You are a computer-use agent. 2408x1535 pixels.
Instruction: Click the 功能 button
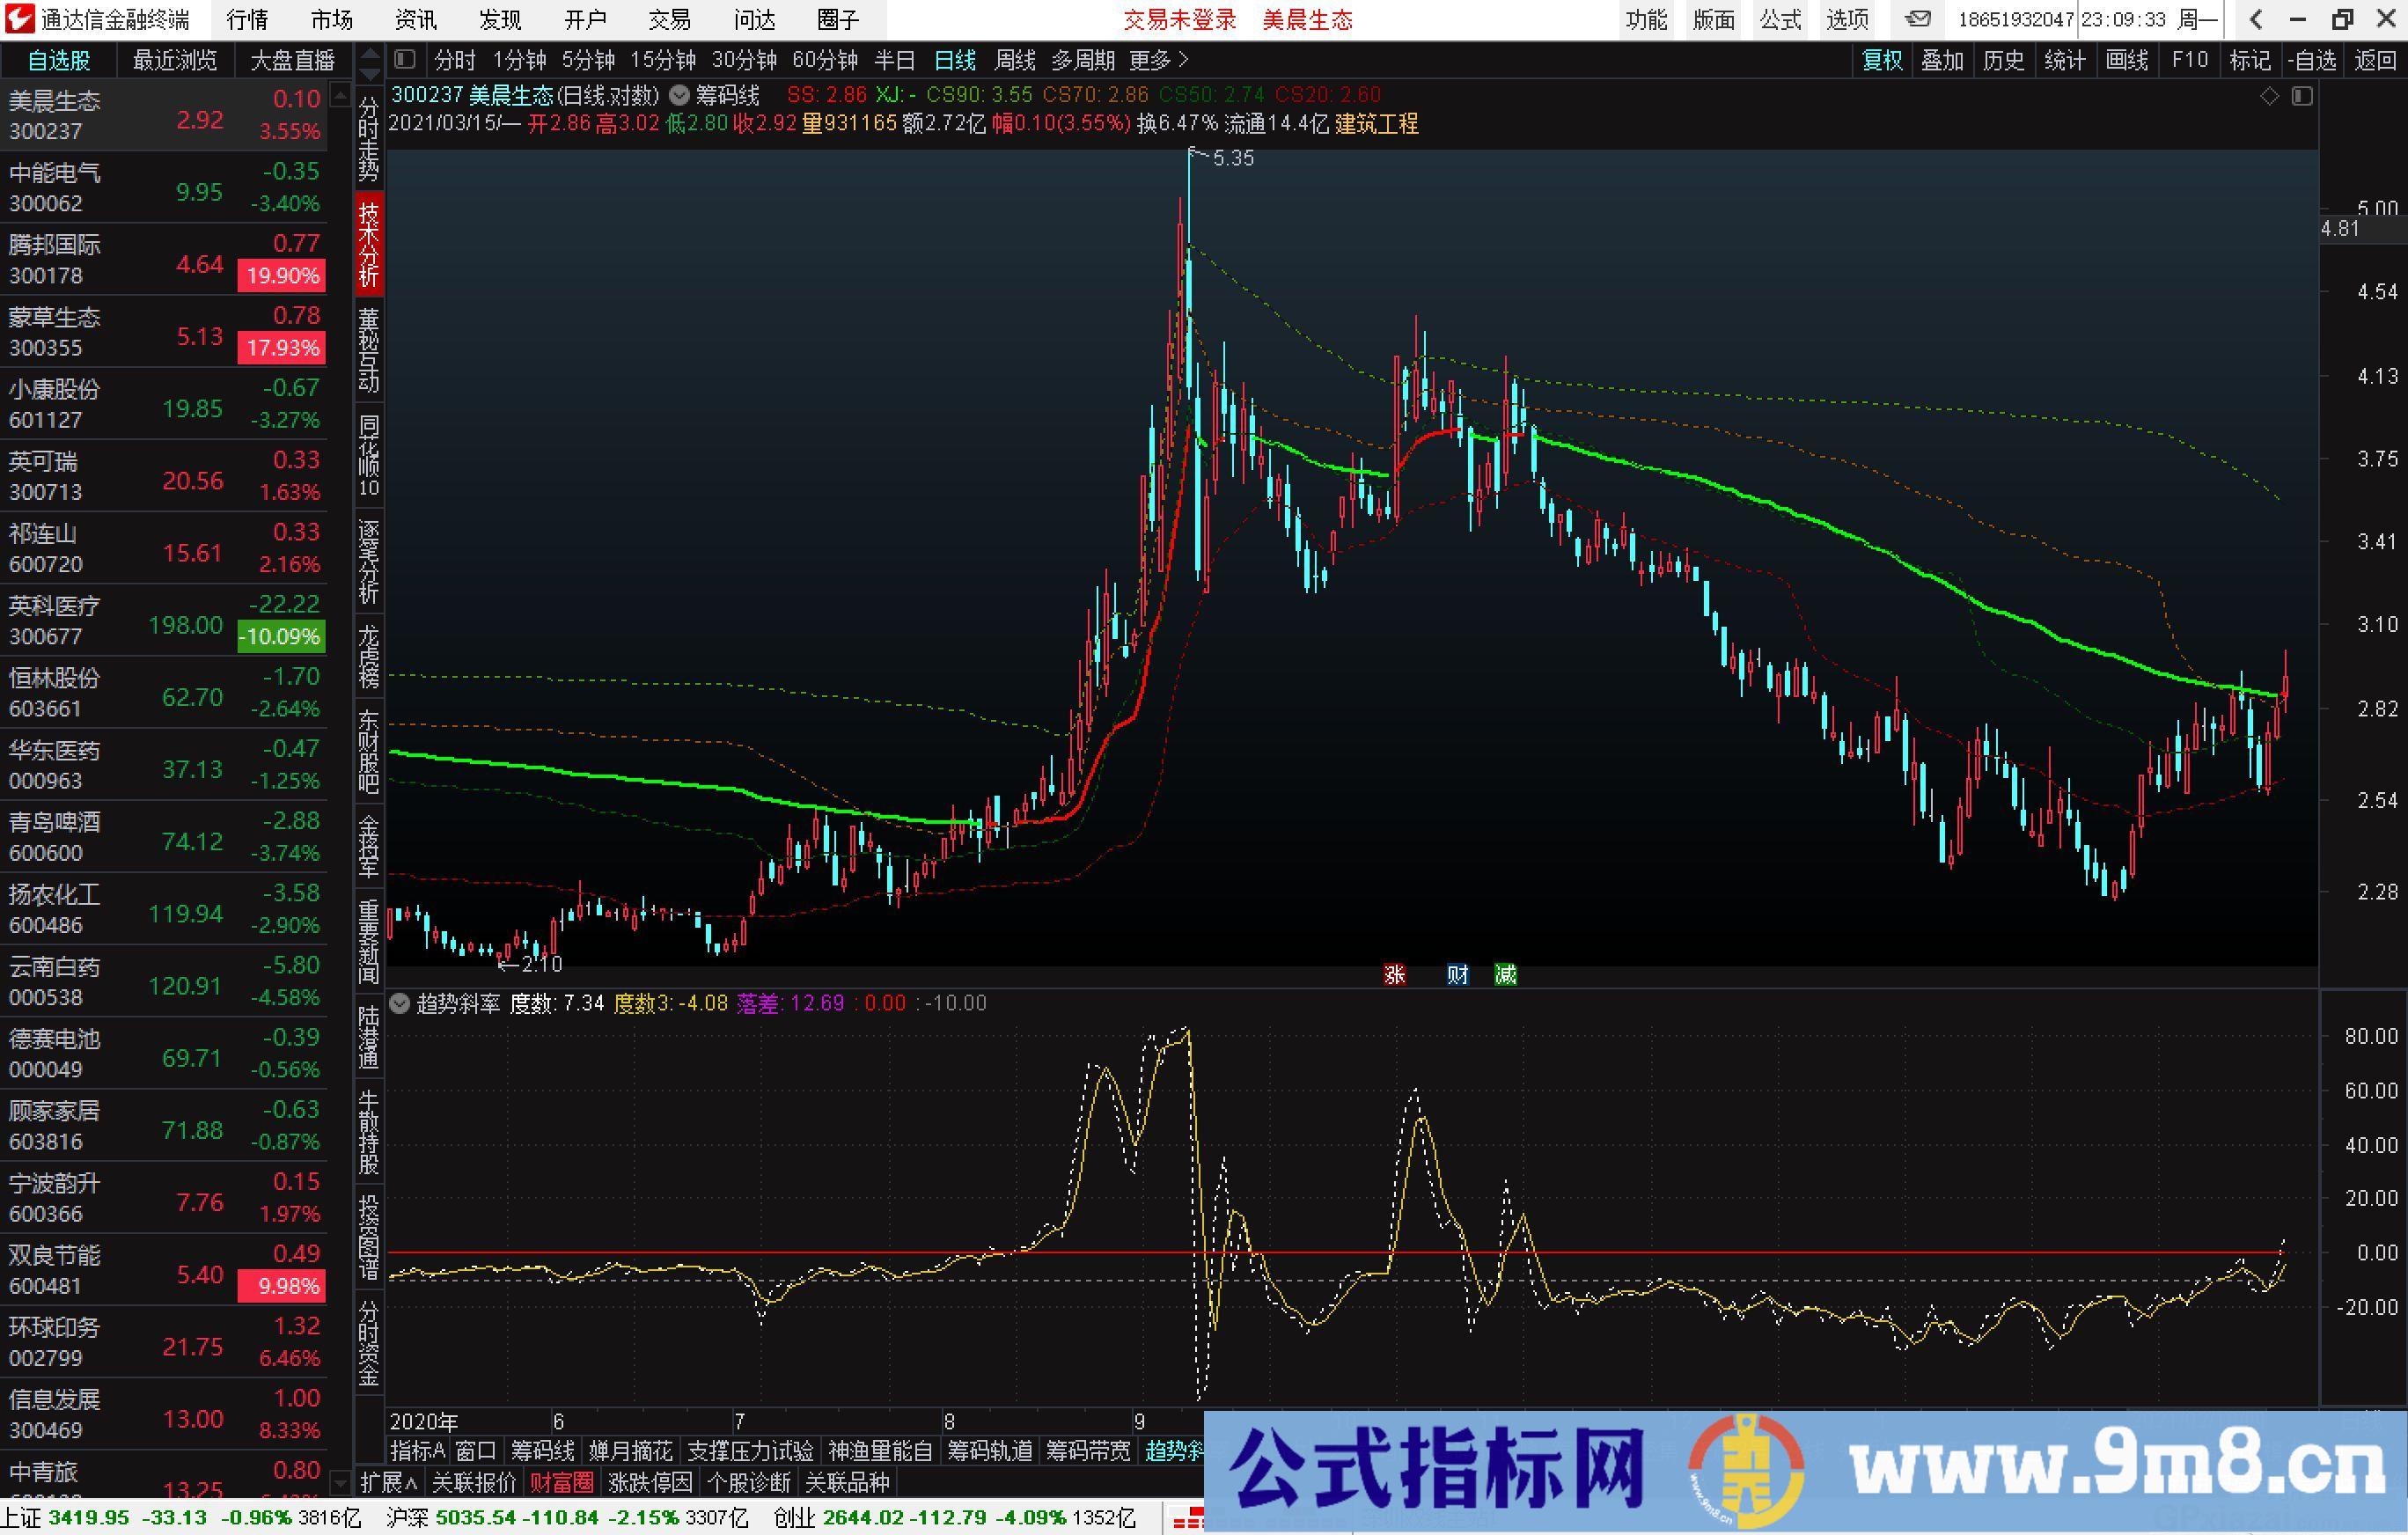click(1646, 19)
